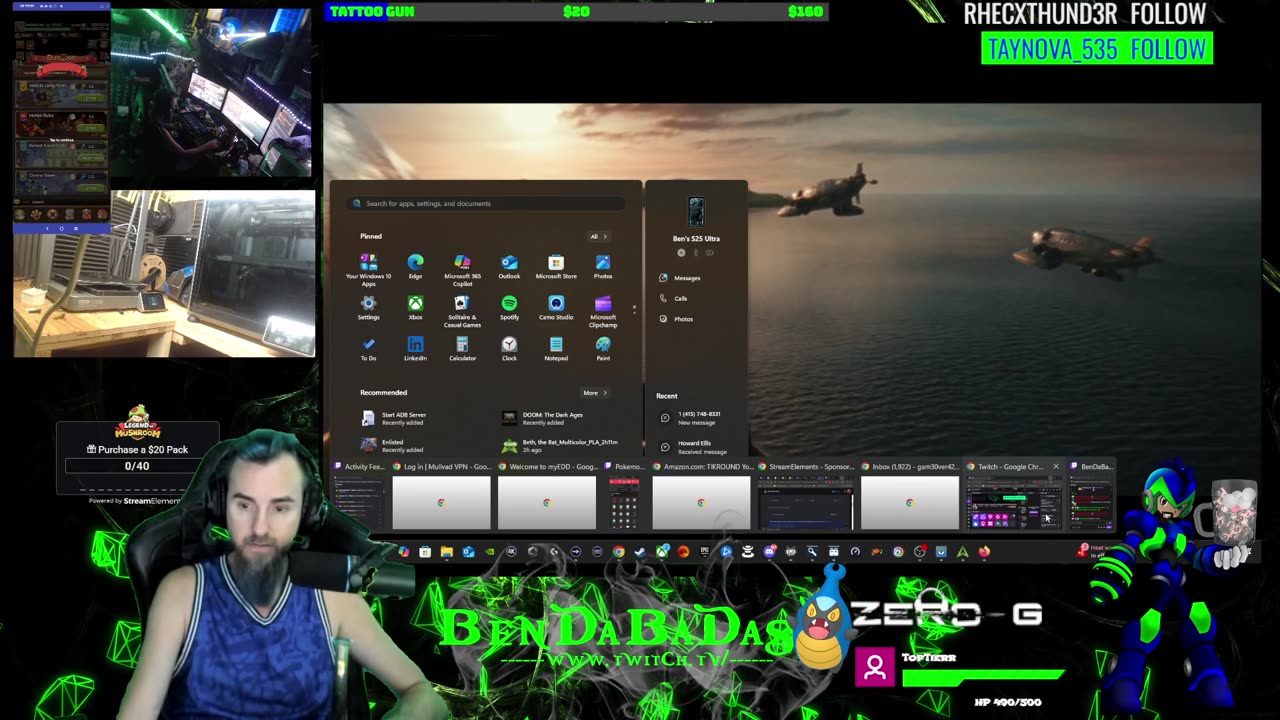The width and height of the screenshot is (1280, 720).
Task: Expand More recommended items
Action: [594, 393]
